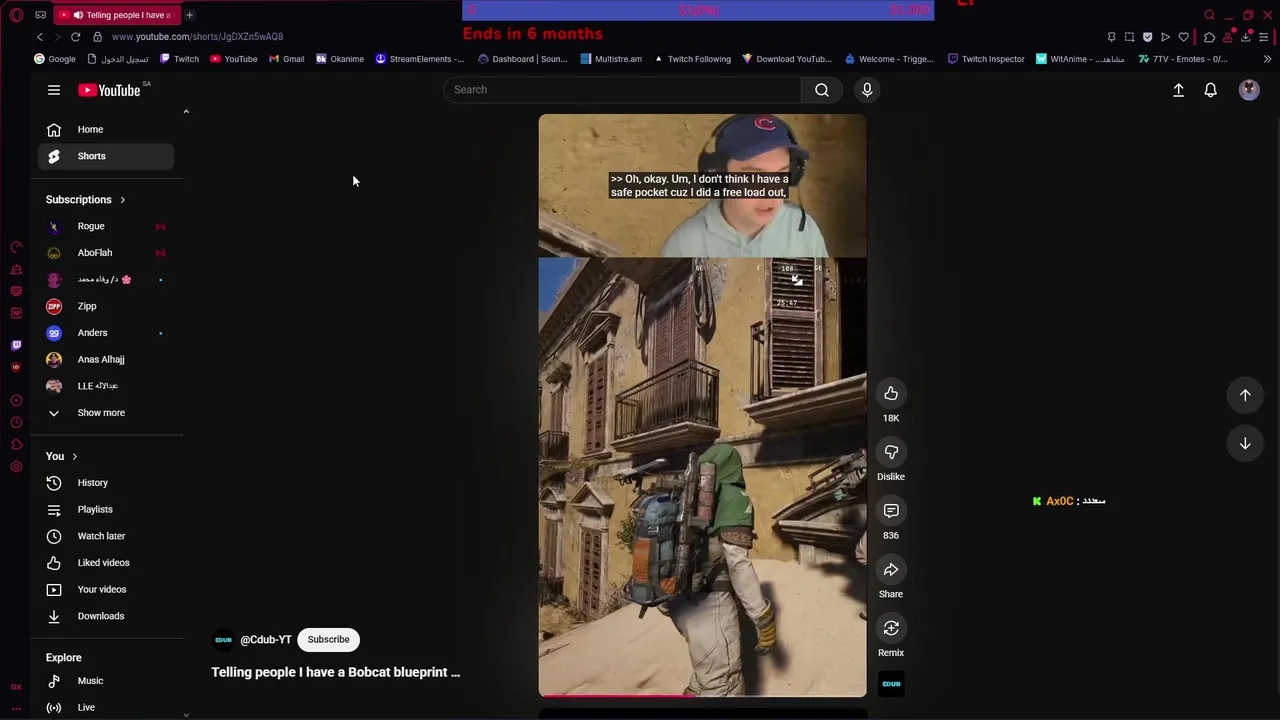1280x720 pixels.
Task: Open Opera main menu logo
Action: [16, 15]
